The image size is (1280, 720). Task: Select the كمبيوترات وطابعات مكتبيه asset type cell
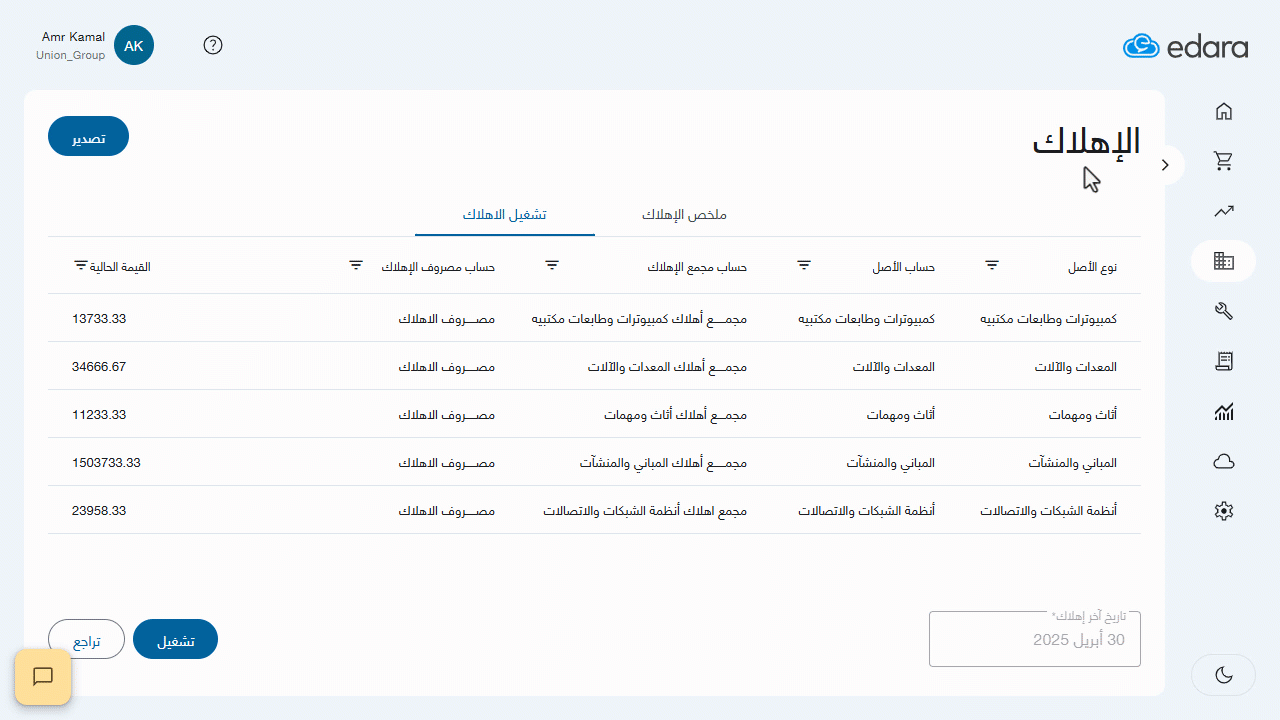(x=1048, y=319)
